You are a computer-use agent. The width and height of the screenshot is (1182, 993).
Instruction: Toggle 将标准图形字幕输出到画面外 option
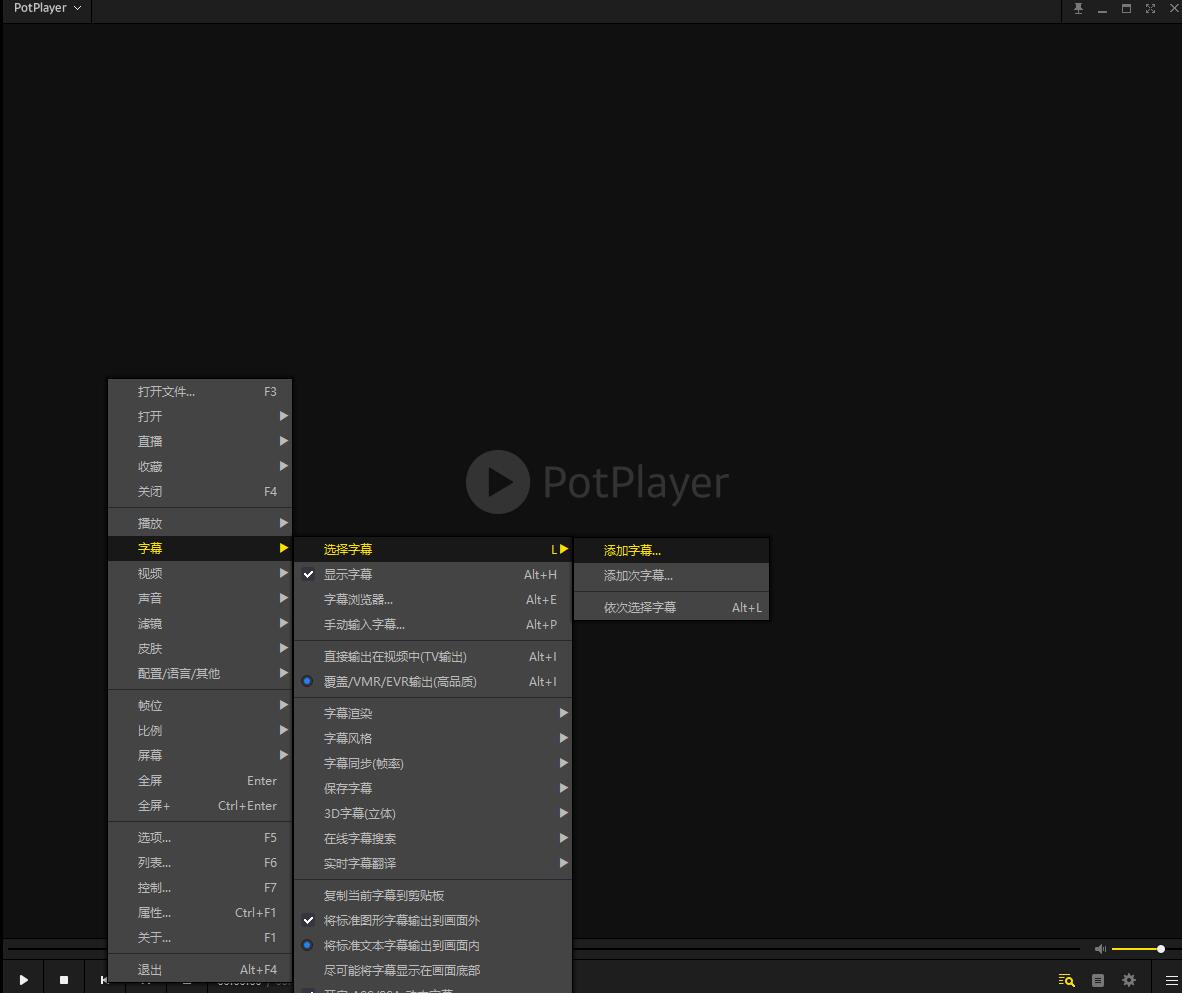tap(433, 921)
